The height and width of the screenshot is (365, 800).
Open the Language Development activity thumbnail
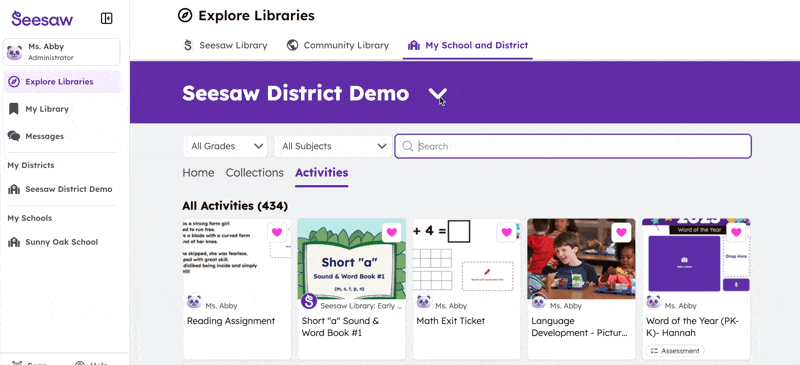[581, 259]
